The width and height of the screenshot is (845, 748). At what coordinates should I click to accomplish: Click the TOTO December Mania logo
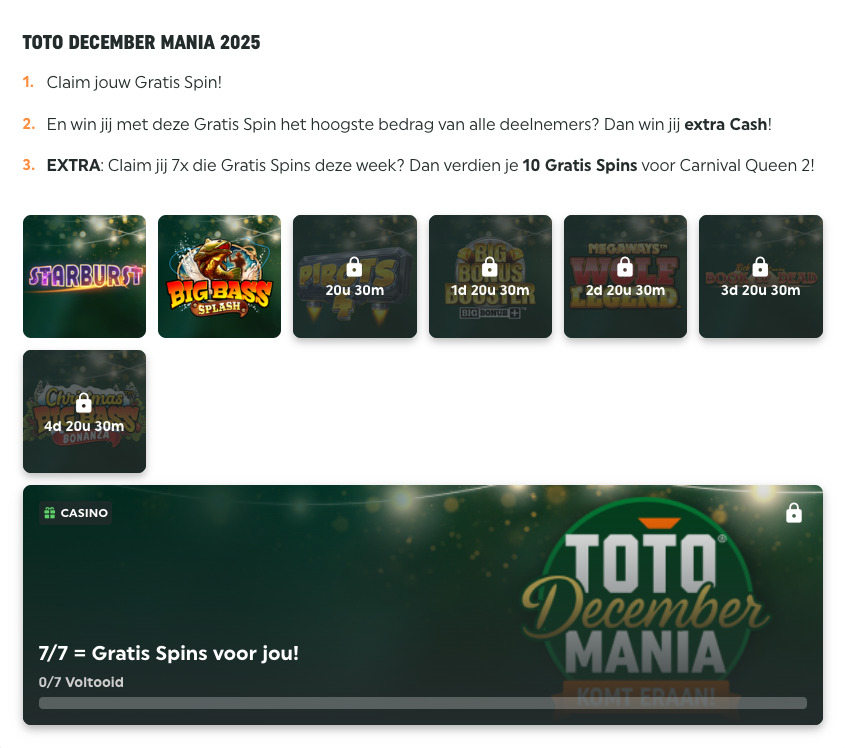point(647,606)
